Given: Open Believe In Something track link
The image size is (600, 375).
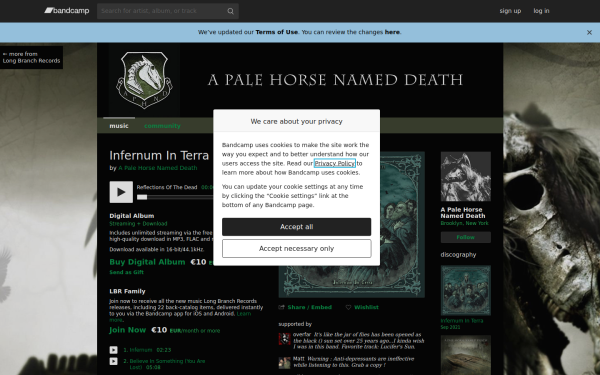Looking at the screenshot, I should (167, 364).
